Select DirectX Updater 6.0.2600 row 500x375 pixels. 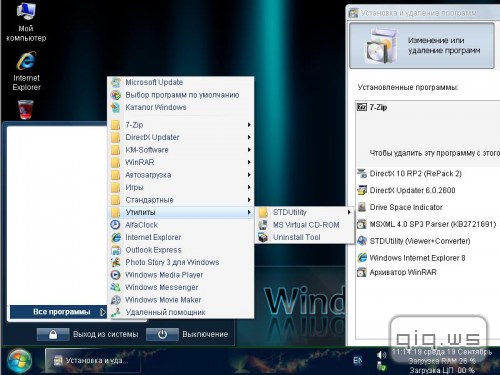[x=428, y=190]
